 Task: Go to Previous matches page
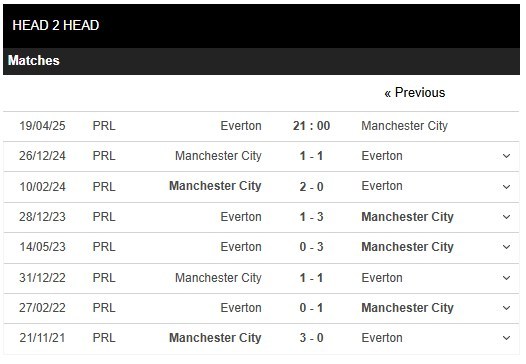415,93
